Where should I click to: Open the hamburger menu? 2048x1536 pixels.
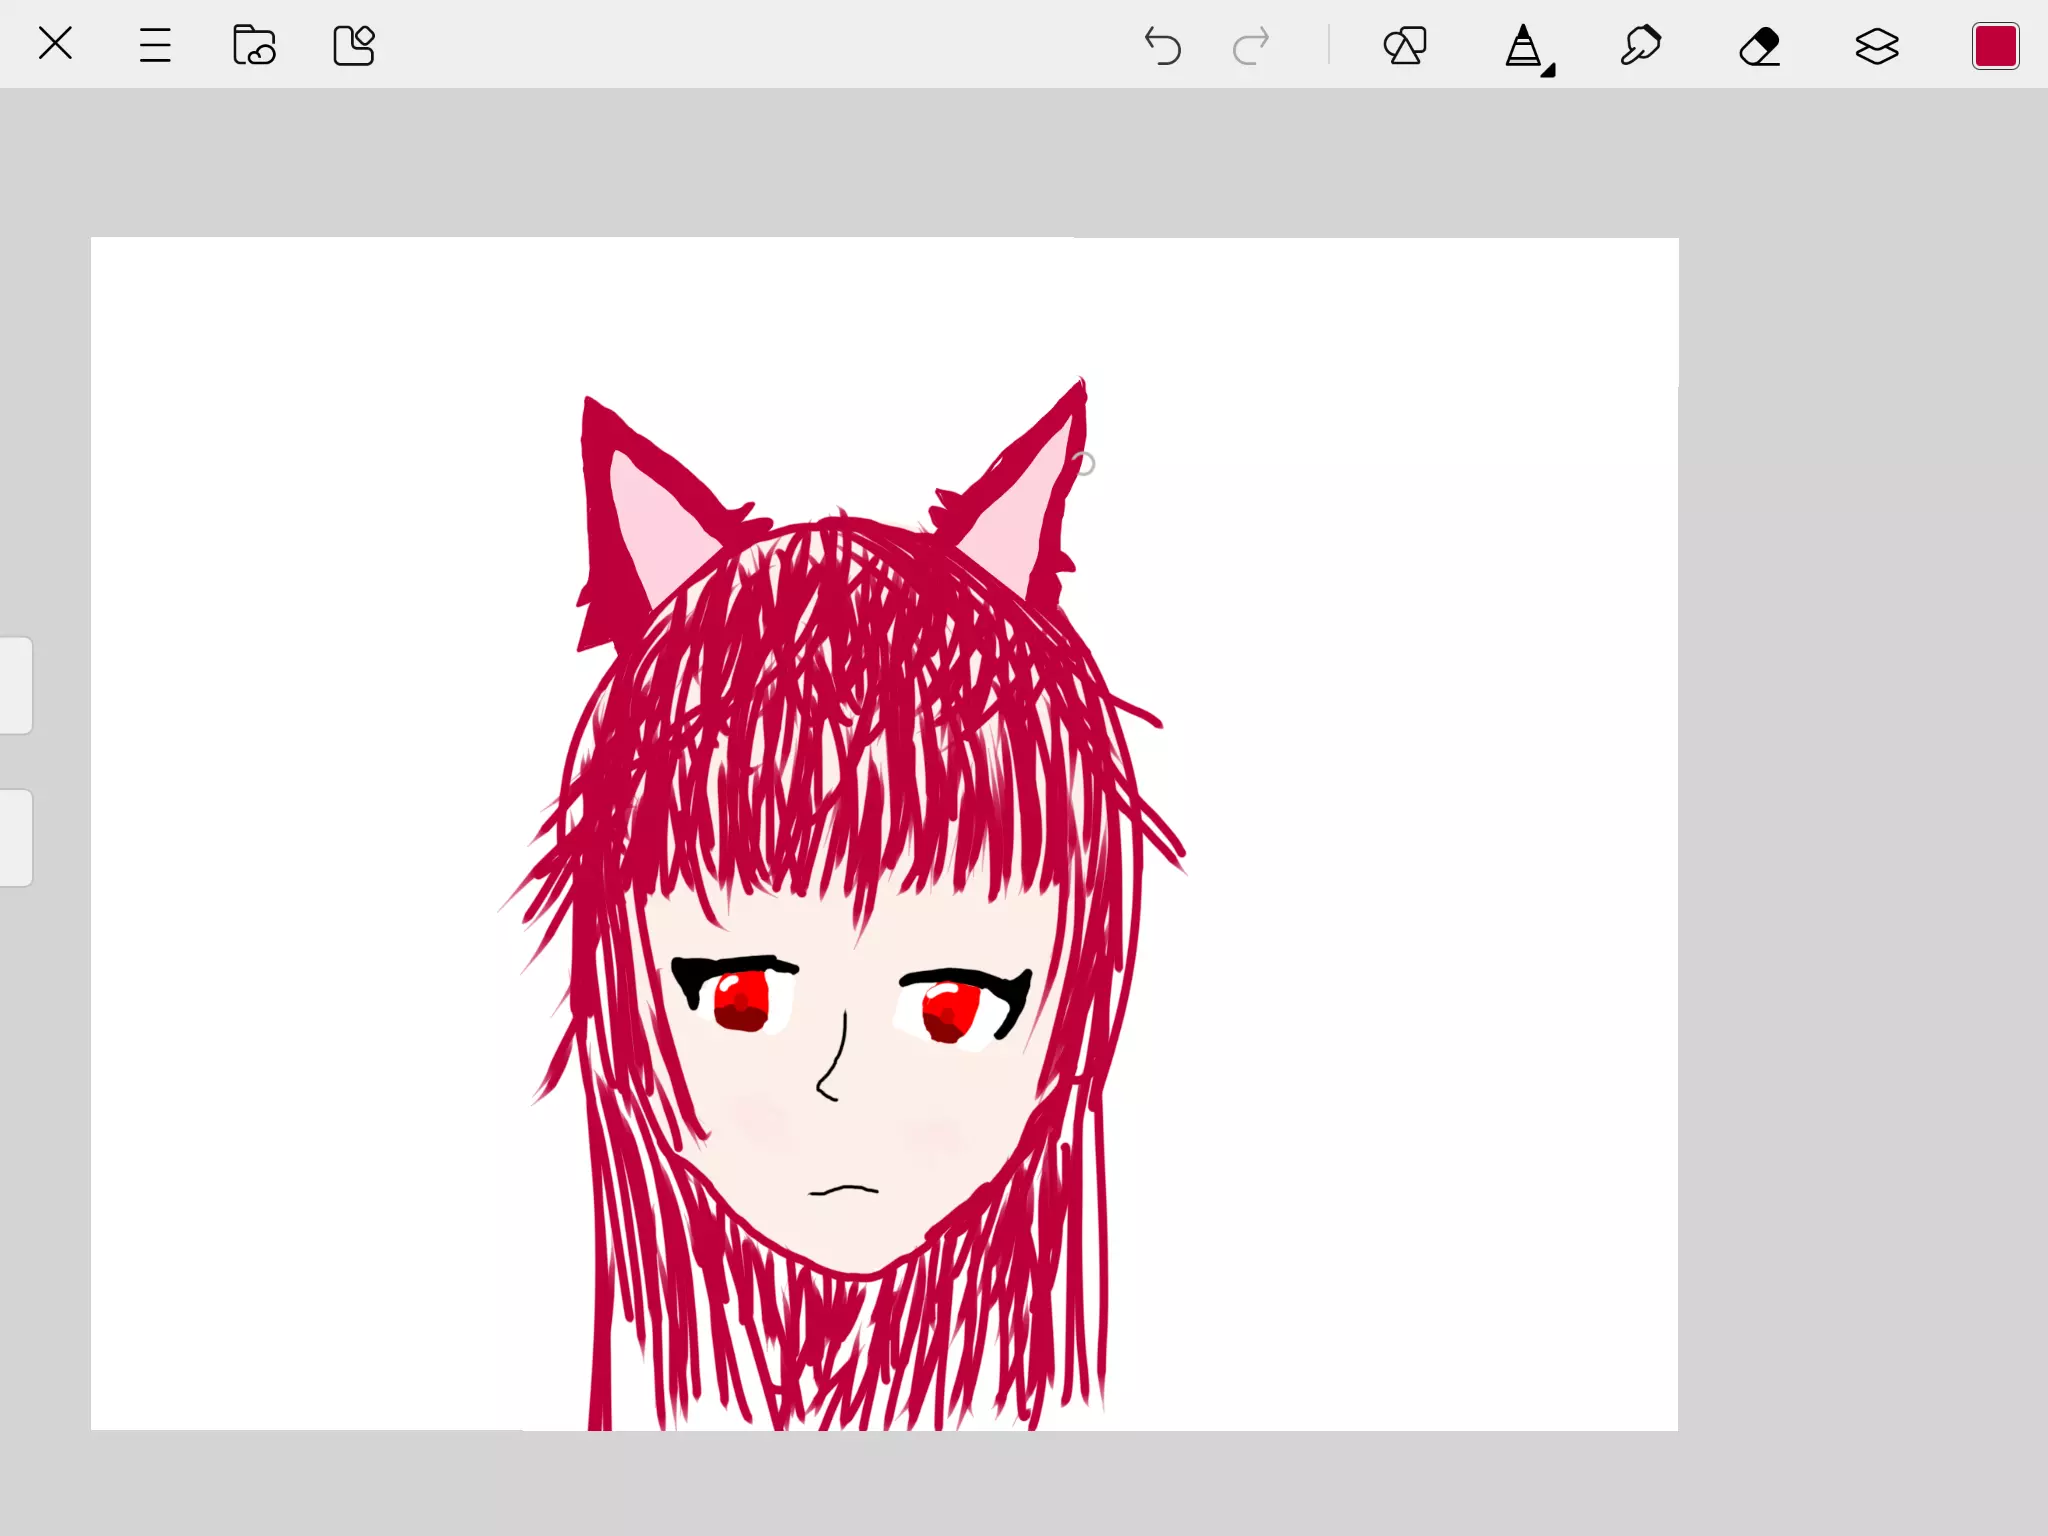coord(155,46)
